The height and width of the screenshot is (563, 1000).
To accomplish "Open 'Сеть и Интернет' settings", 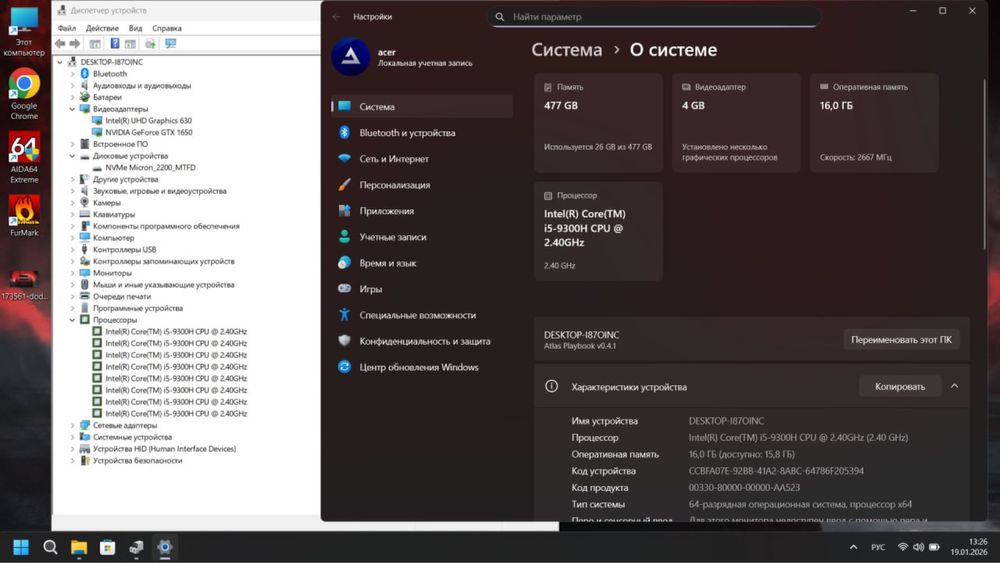I will 422,159.
